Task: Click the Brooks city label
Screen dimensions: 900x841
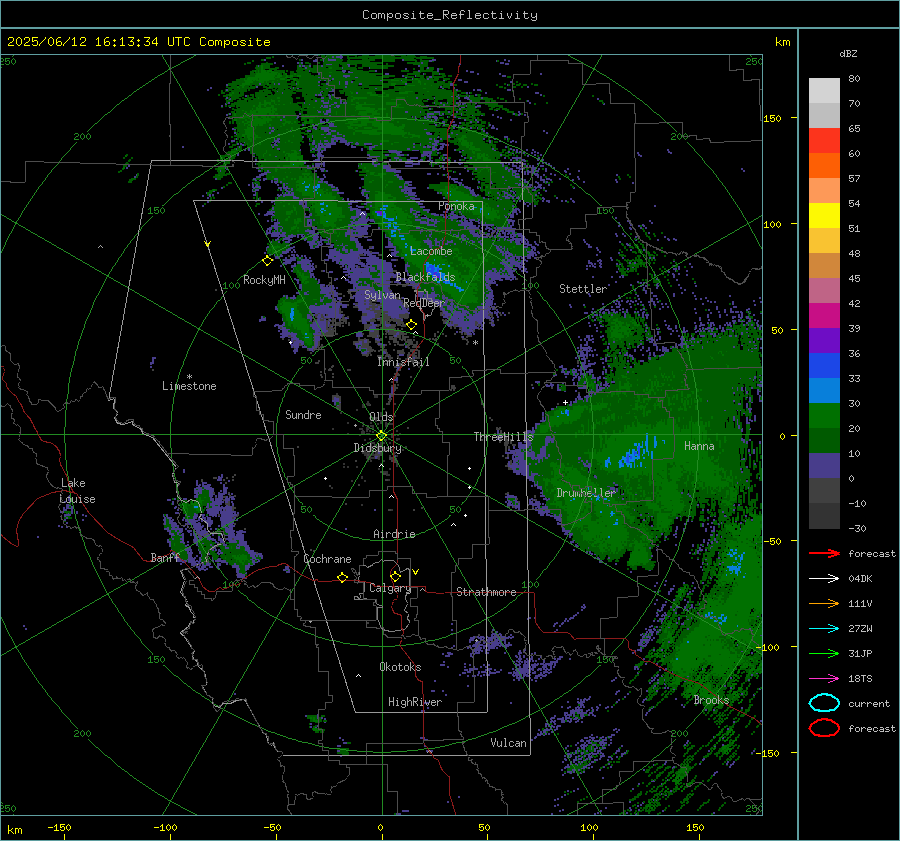Action: [x=711, y=700]
